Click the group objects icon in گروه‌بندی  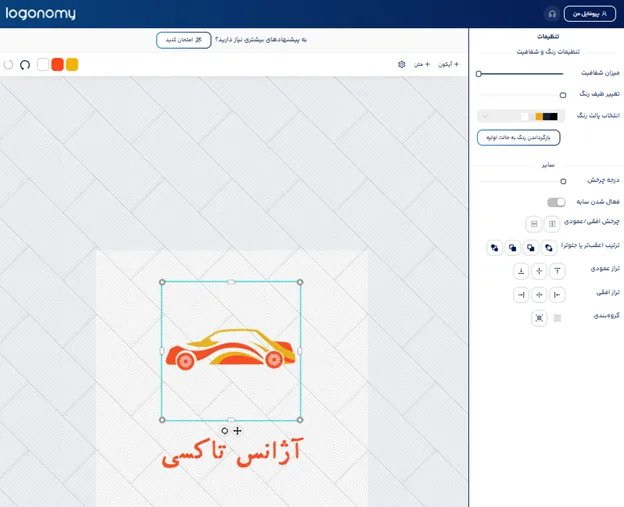click(x=539, y=318)
